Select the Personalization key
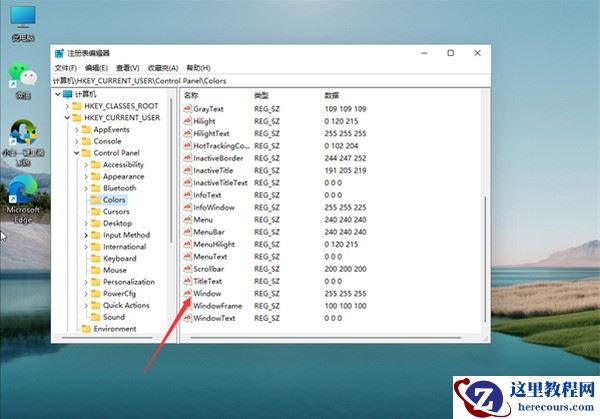Viewport: 600px width, 419px height. [x=129, y=282]
